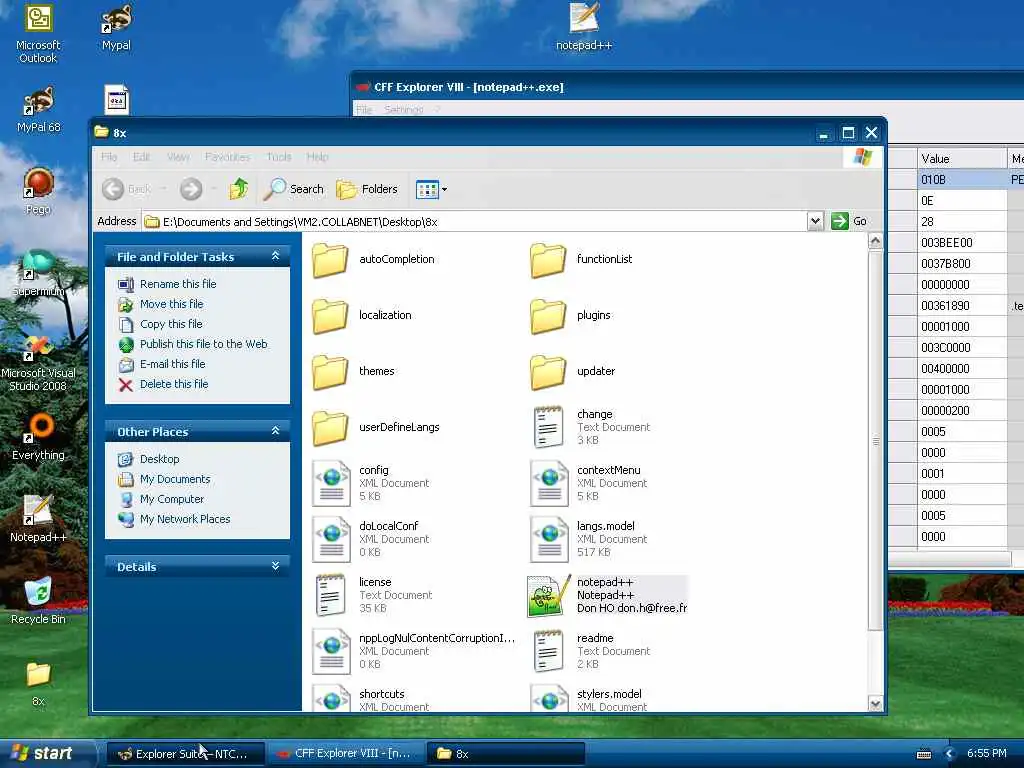Click the Start button
The height and width of the screenshot is (768, 1024).
click(47, 754)
